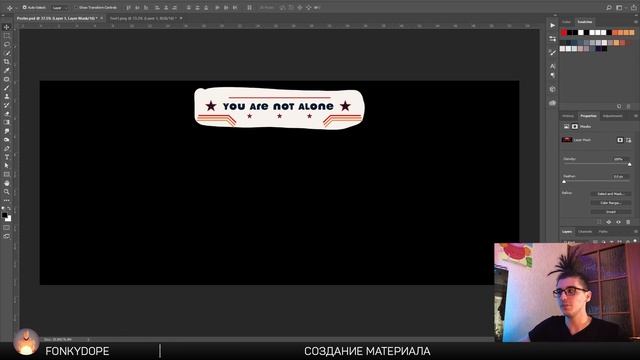The image size is (640, 360).
Task: Open the Properties panel menu
Action: (x=636, y=116)
